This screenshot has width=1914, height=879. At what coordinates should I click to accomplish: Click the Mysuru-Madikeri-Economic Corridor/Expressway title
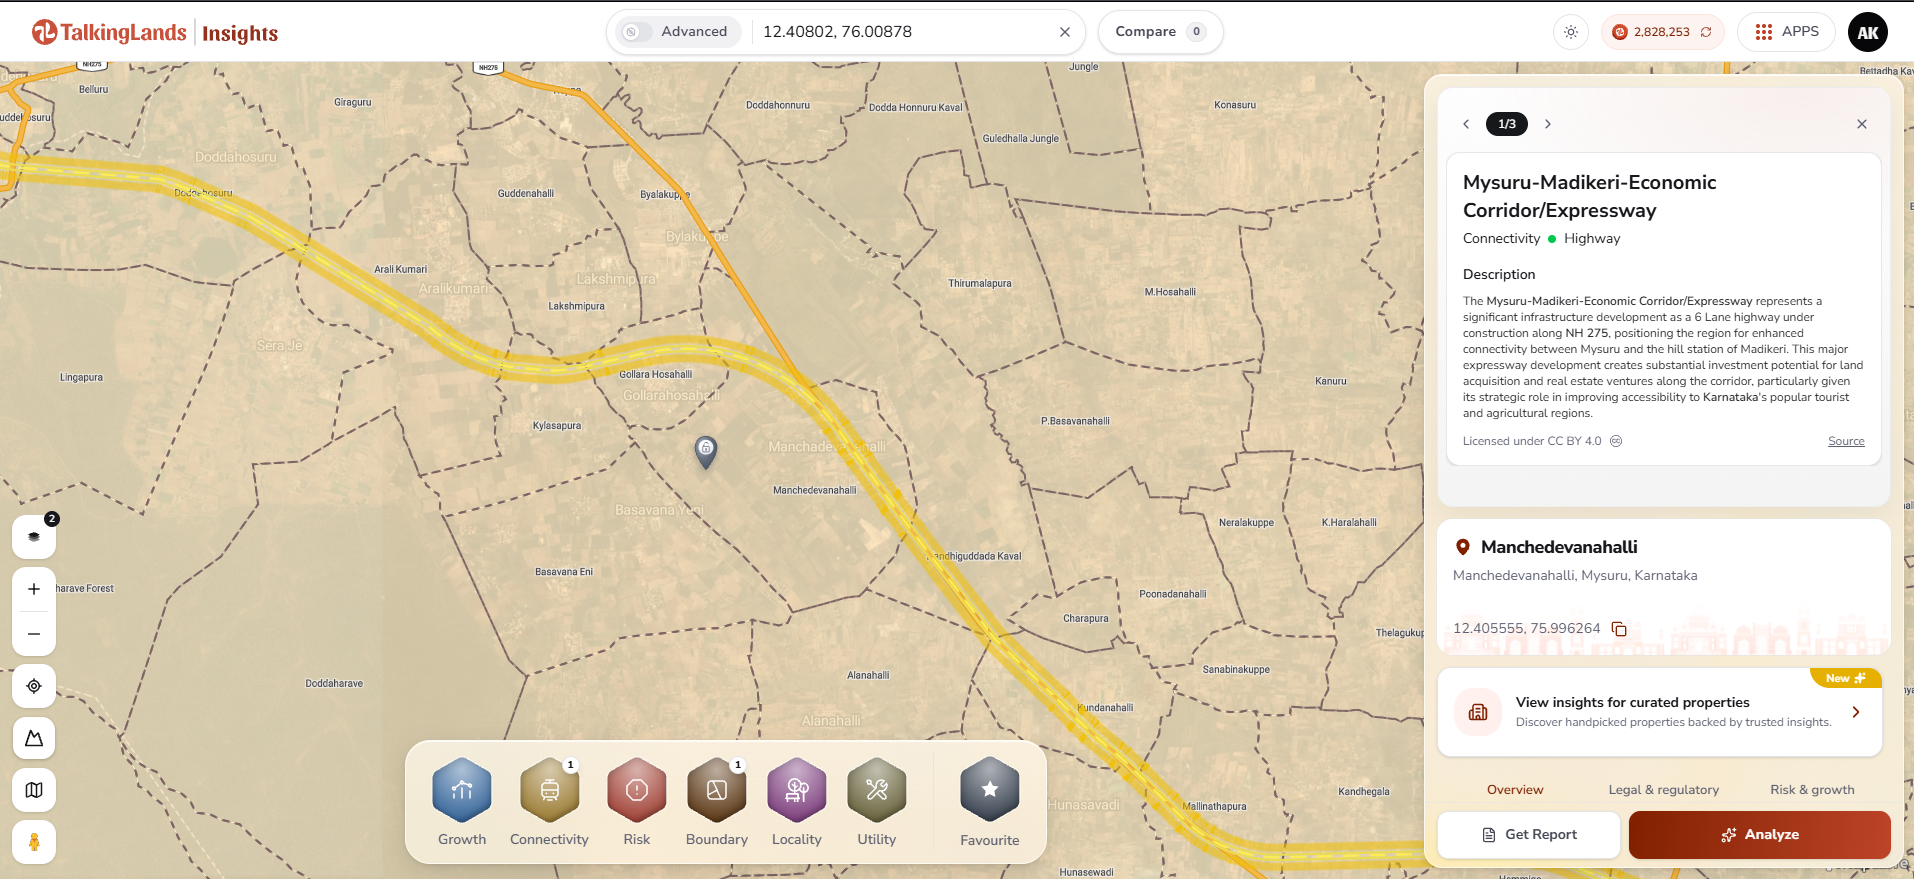pyautogui.click(x=1590, y=196)
